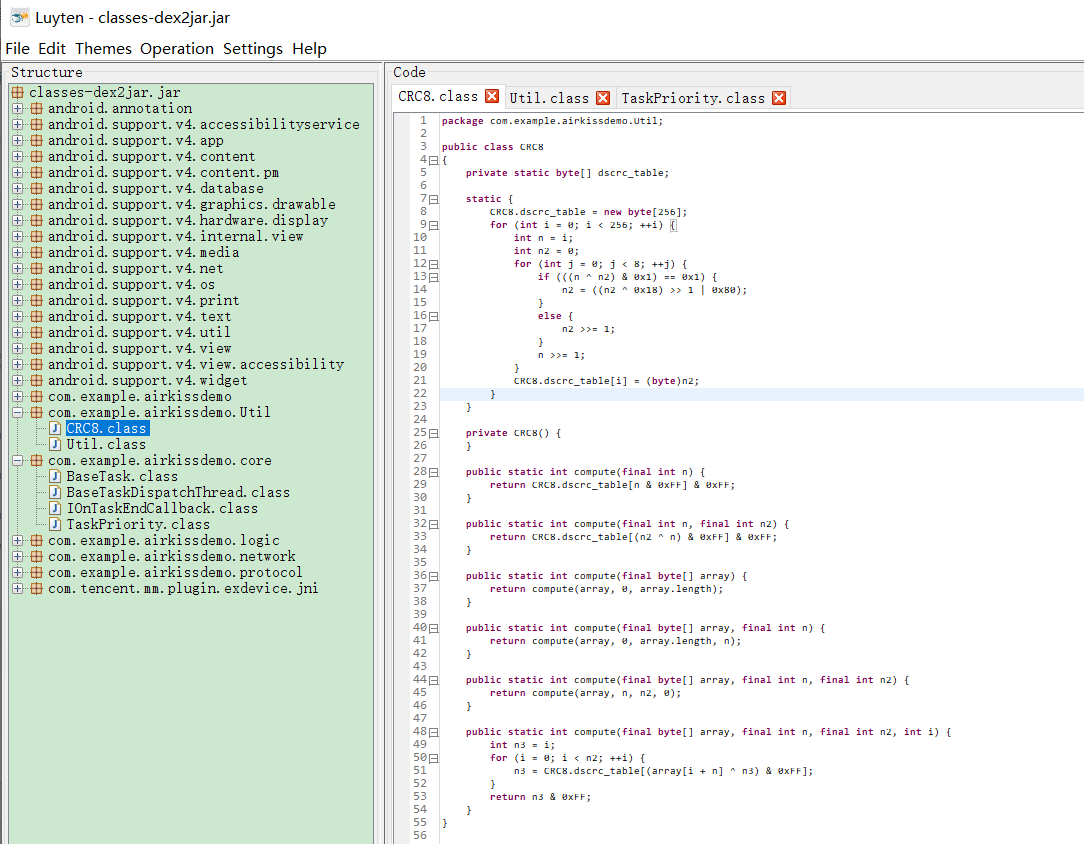Expand the android.support.v4.content.pm package
This screenshot has height=844, width=1084.
[x=18, y=172]
